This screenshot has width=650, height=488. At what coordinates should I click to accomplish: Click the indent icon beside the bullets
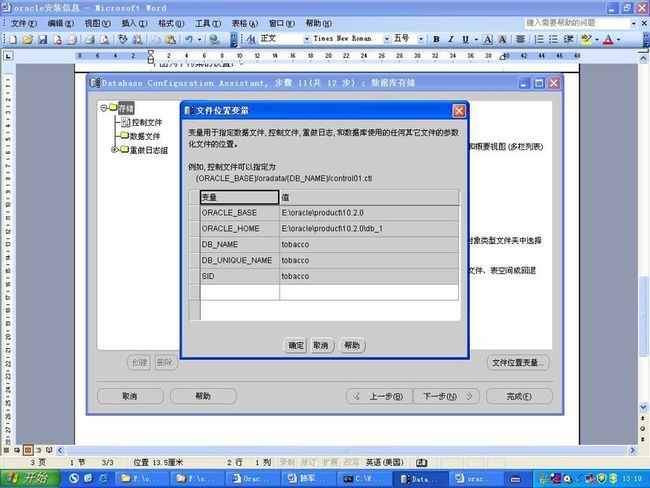point(568,39)
